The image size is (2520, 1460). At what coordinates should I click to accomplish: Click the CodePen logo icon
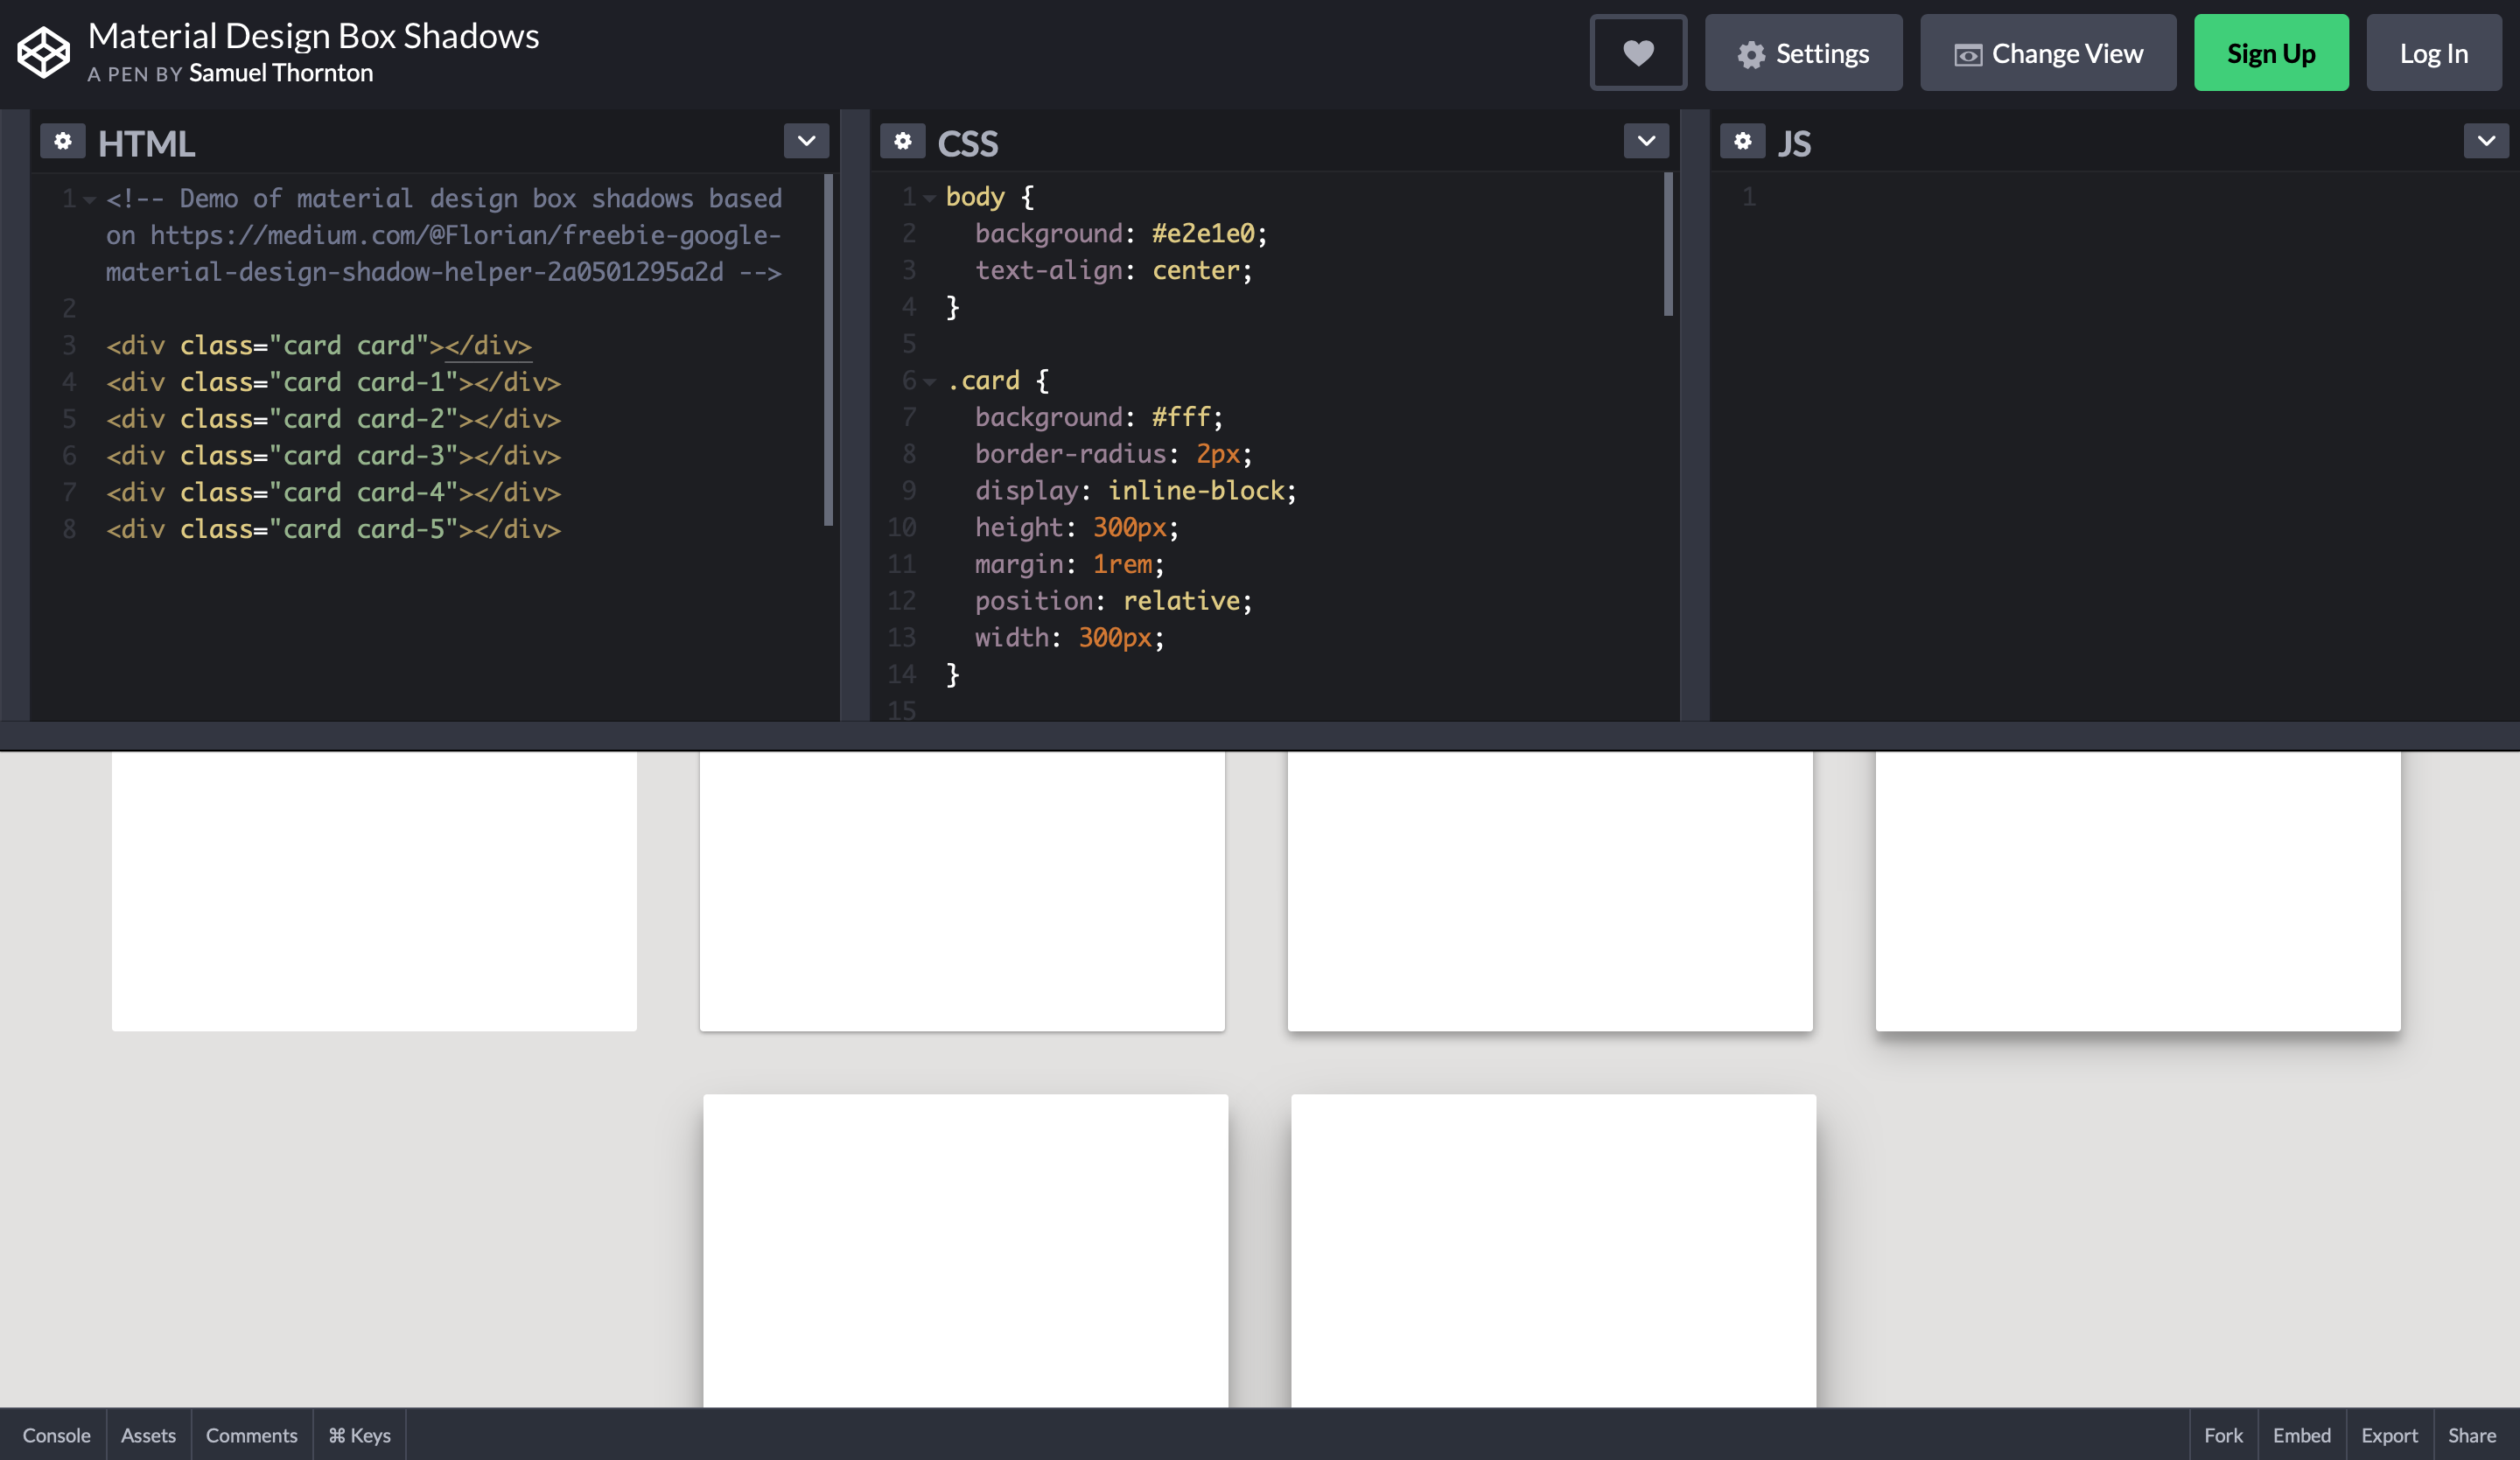(43, 53)
